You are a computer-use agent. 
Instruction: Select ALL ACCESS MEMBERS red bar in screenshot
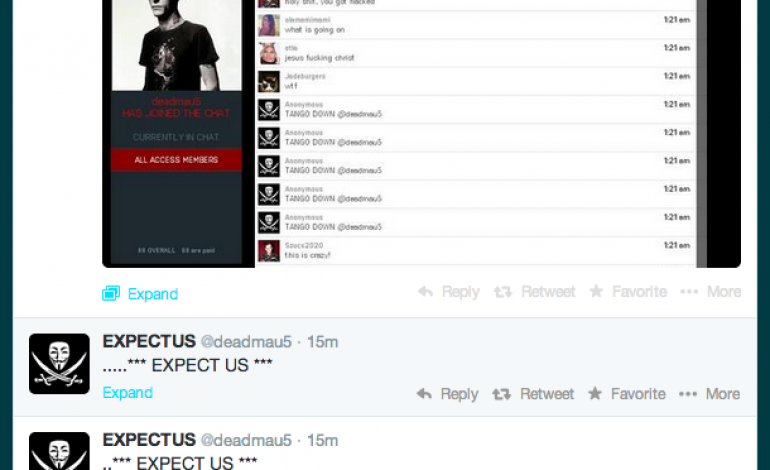176,160
